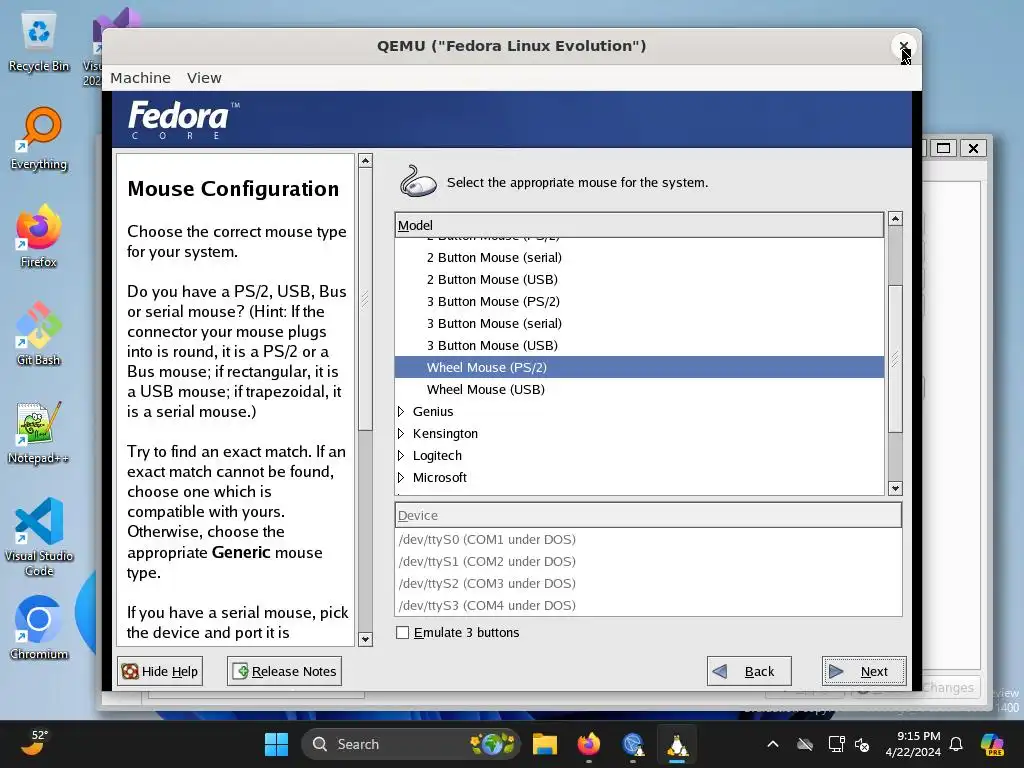
Task: Select 3 Button Mouse (USB)
Action: pos(639,345)
